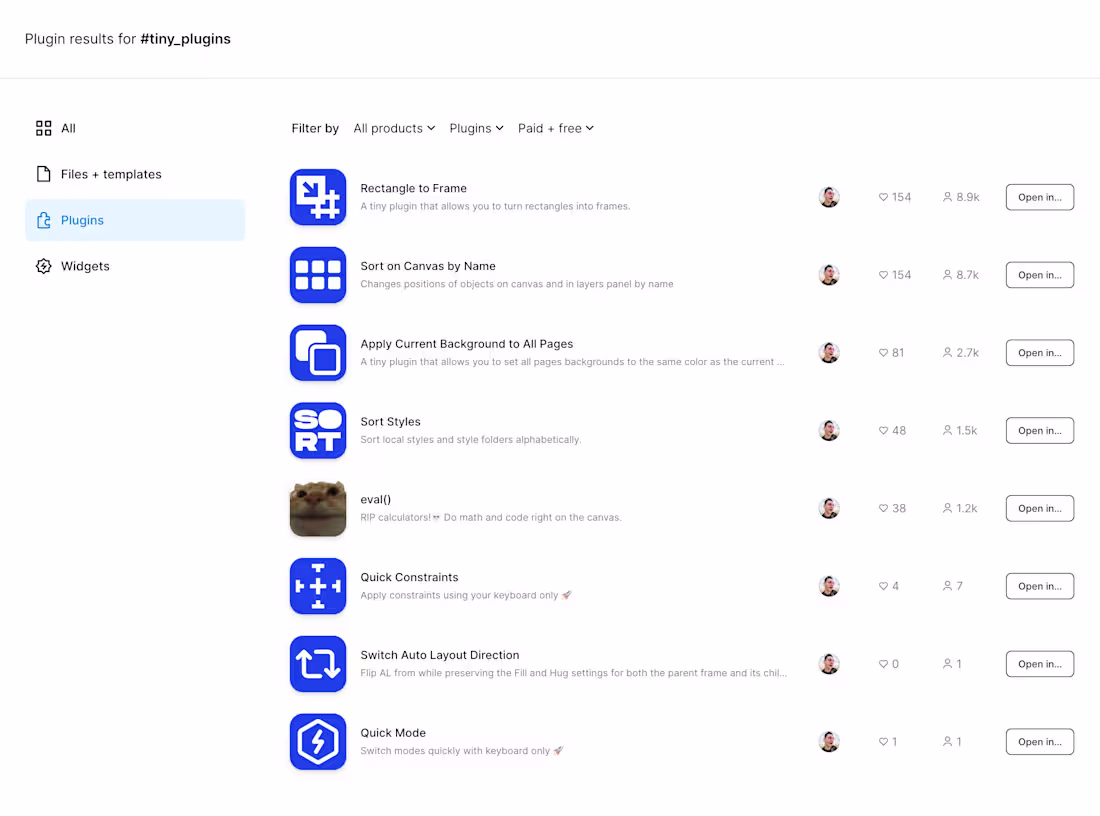
Task: Open the Paid + free filter dropdown
Action: pos(556,128)
